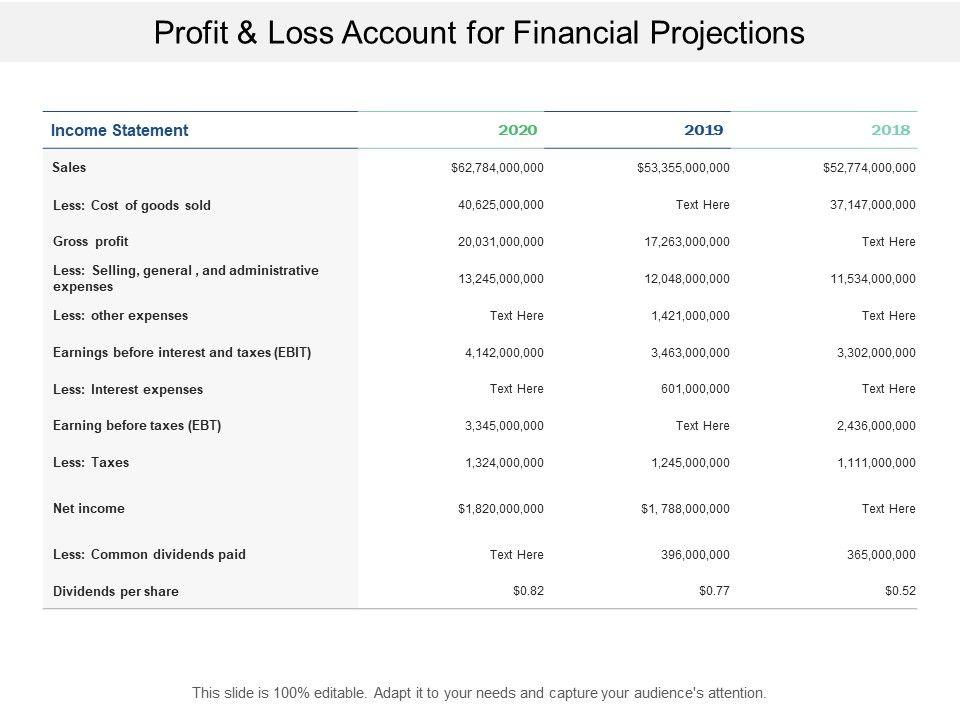Screen dimensions: 960x720
Task: Click "Text Here" in 2018 Gross profit
Action: coord(888,242)
